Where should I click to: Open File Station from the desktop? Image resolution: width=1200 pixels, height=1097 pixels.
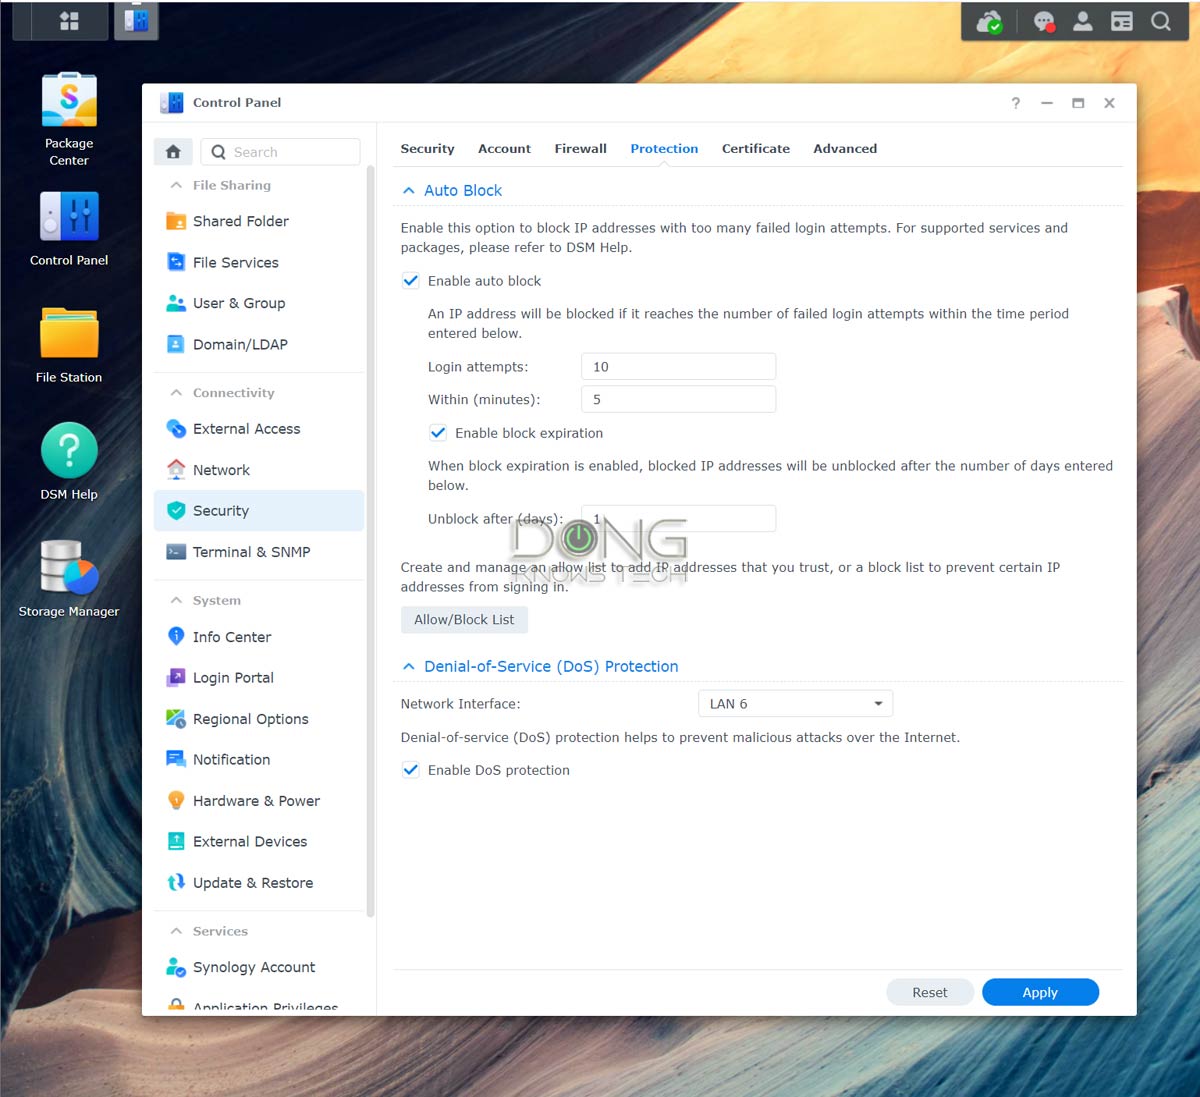(x=68, y=332)
